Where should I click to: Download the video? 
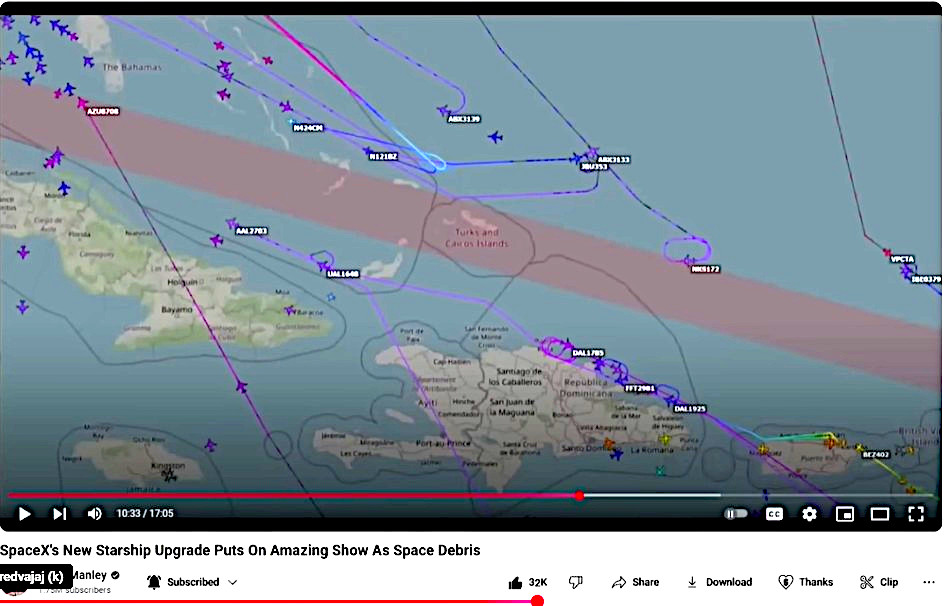(x=719, y=583)
